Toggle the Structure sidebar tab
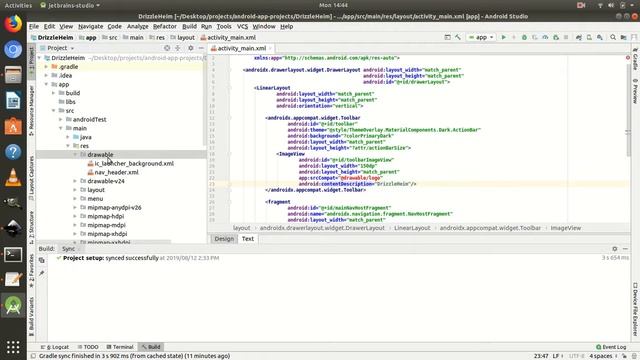 click(31, 227)
